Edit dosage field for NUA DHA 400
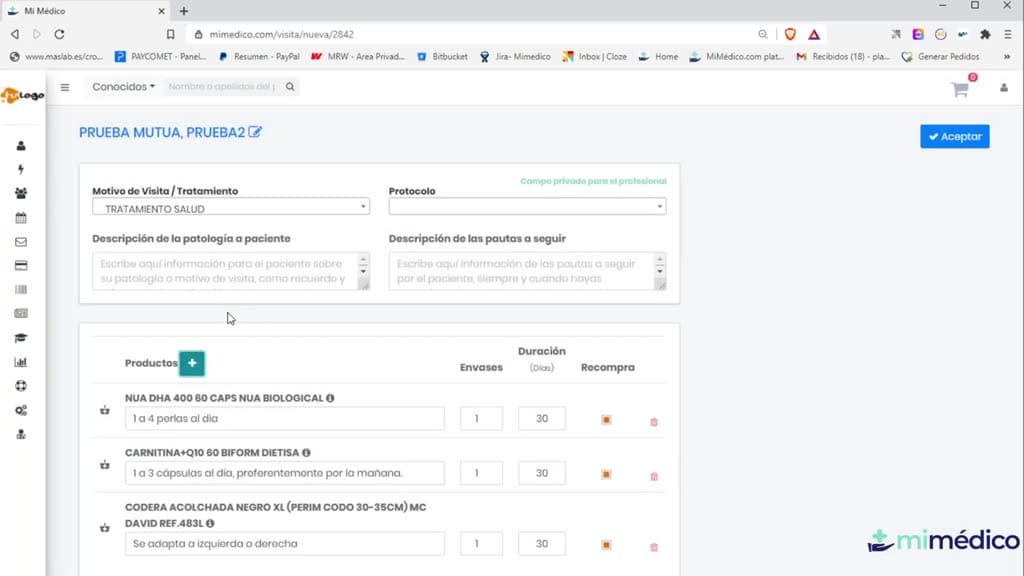The height and width of the screenshot is (576, 1024). 285,419
